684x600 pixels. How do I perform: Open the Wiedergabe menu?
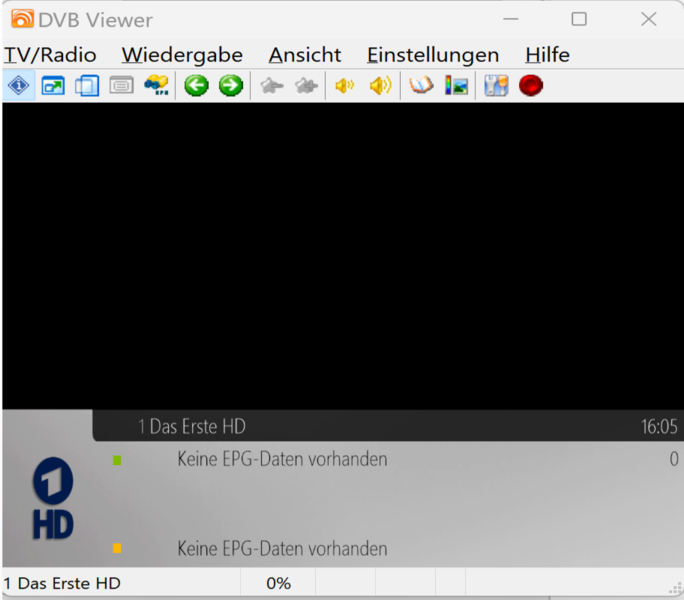182,55
